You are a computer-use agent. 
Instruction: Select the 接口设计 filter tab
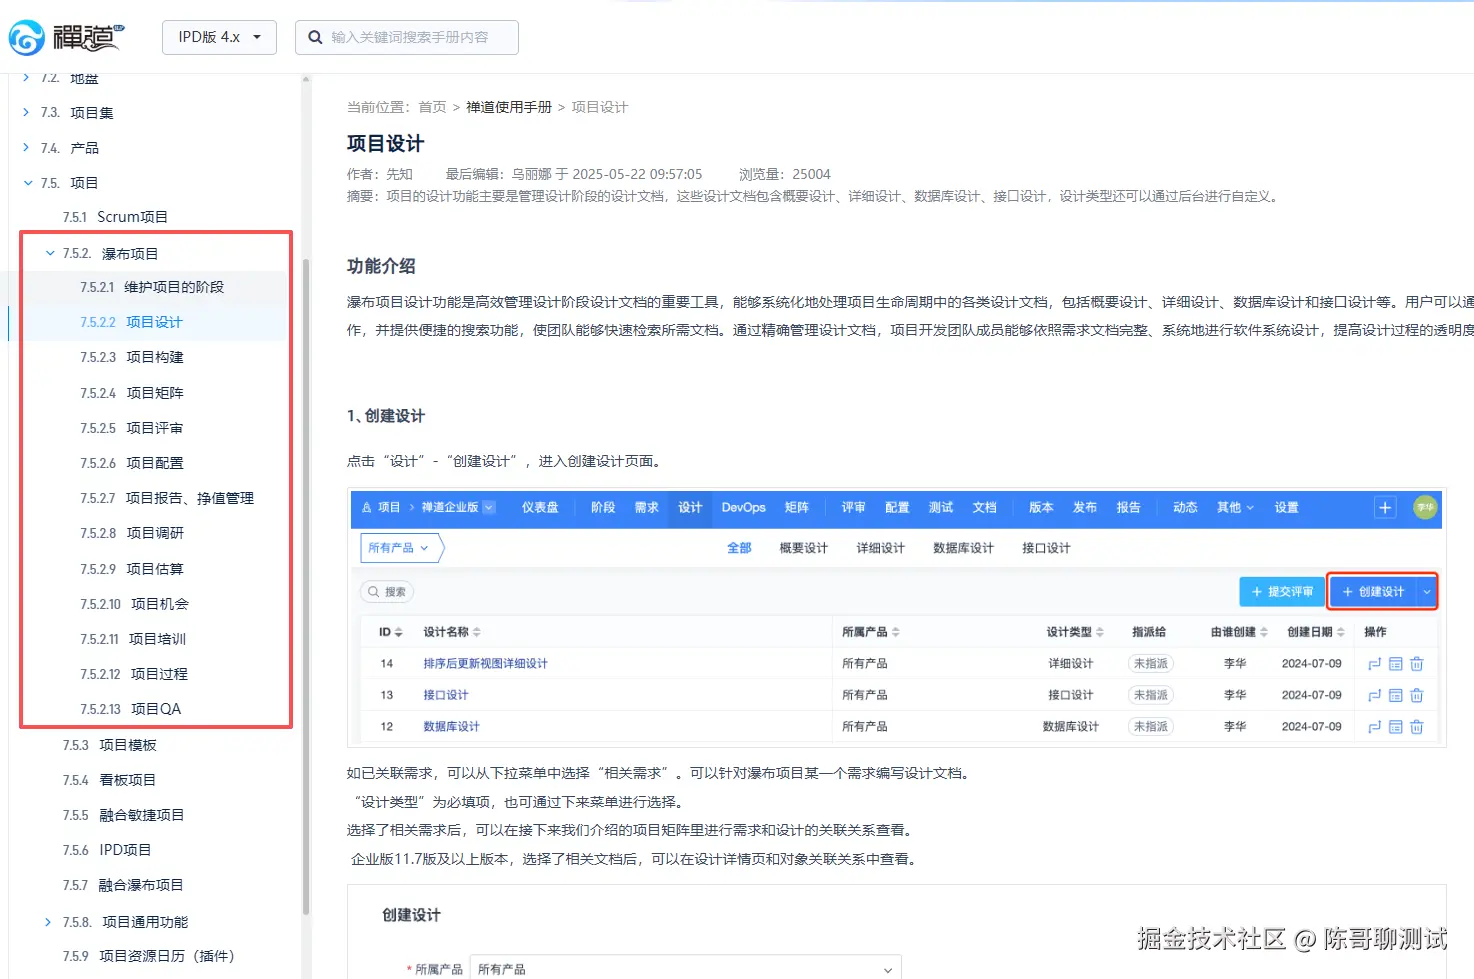[x=1044, y=548]
